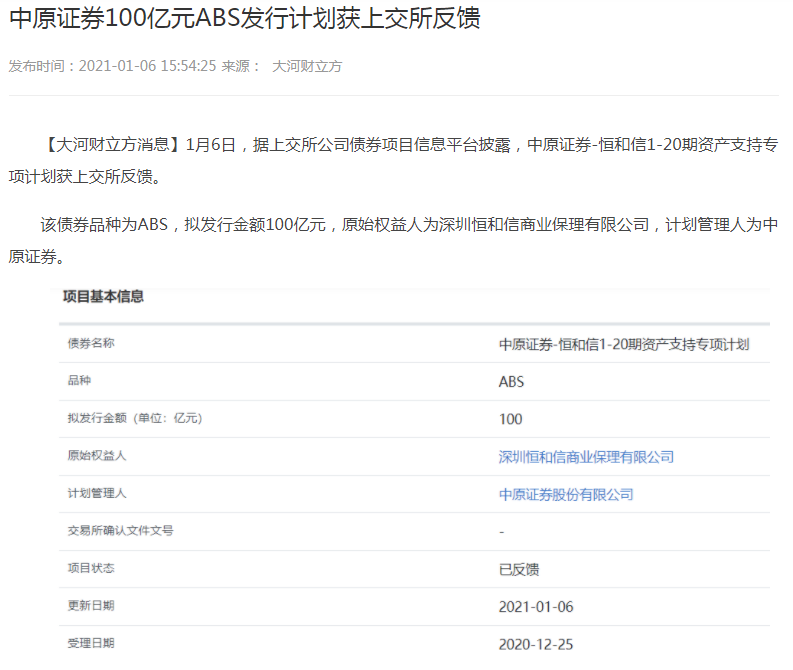Viewport: 793px width, 670px height.
Task: Select the ABS value in 品种 row
Action: (x=511, y=382)
